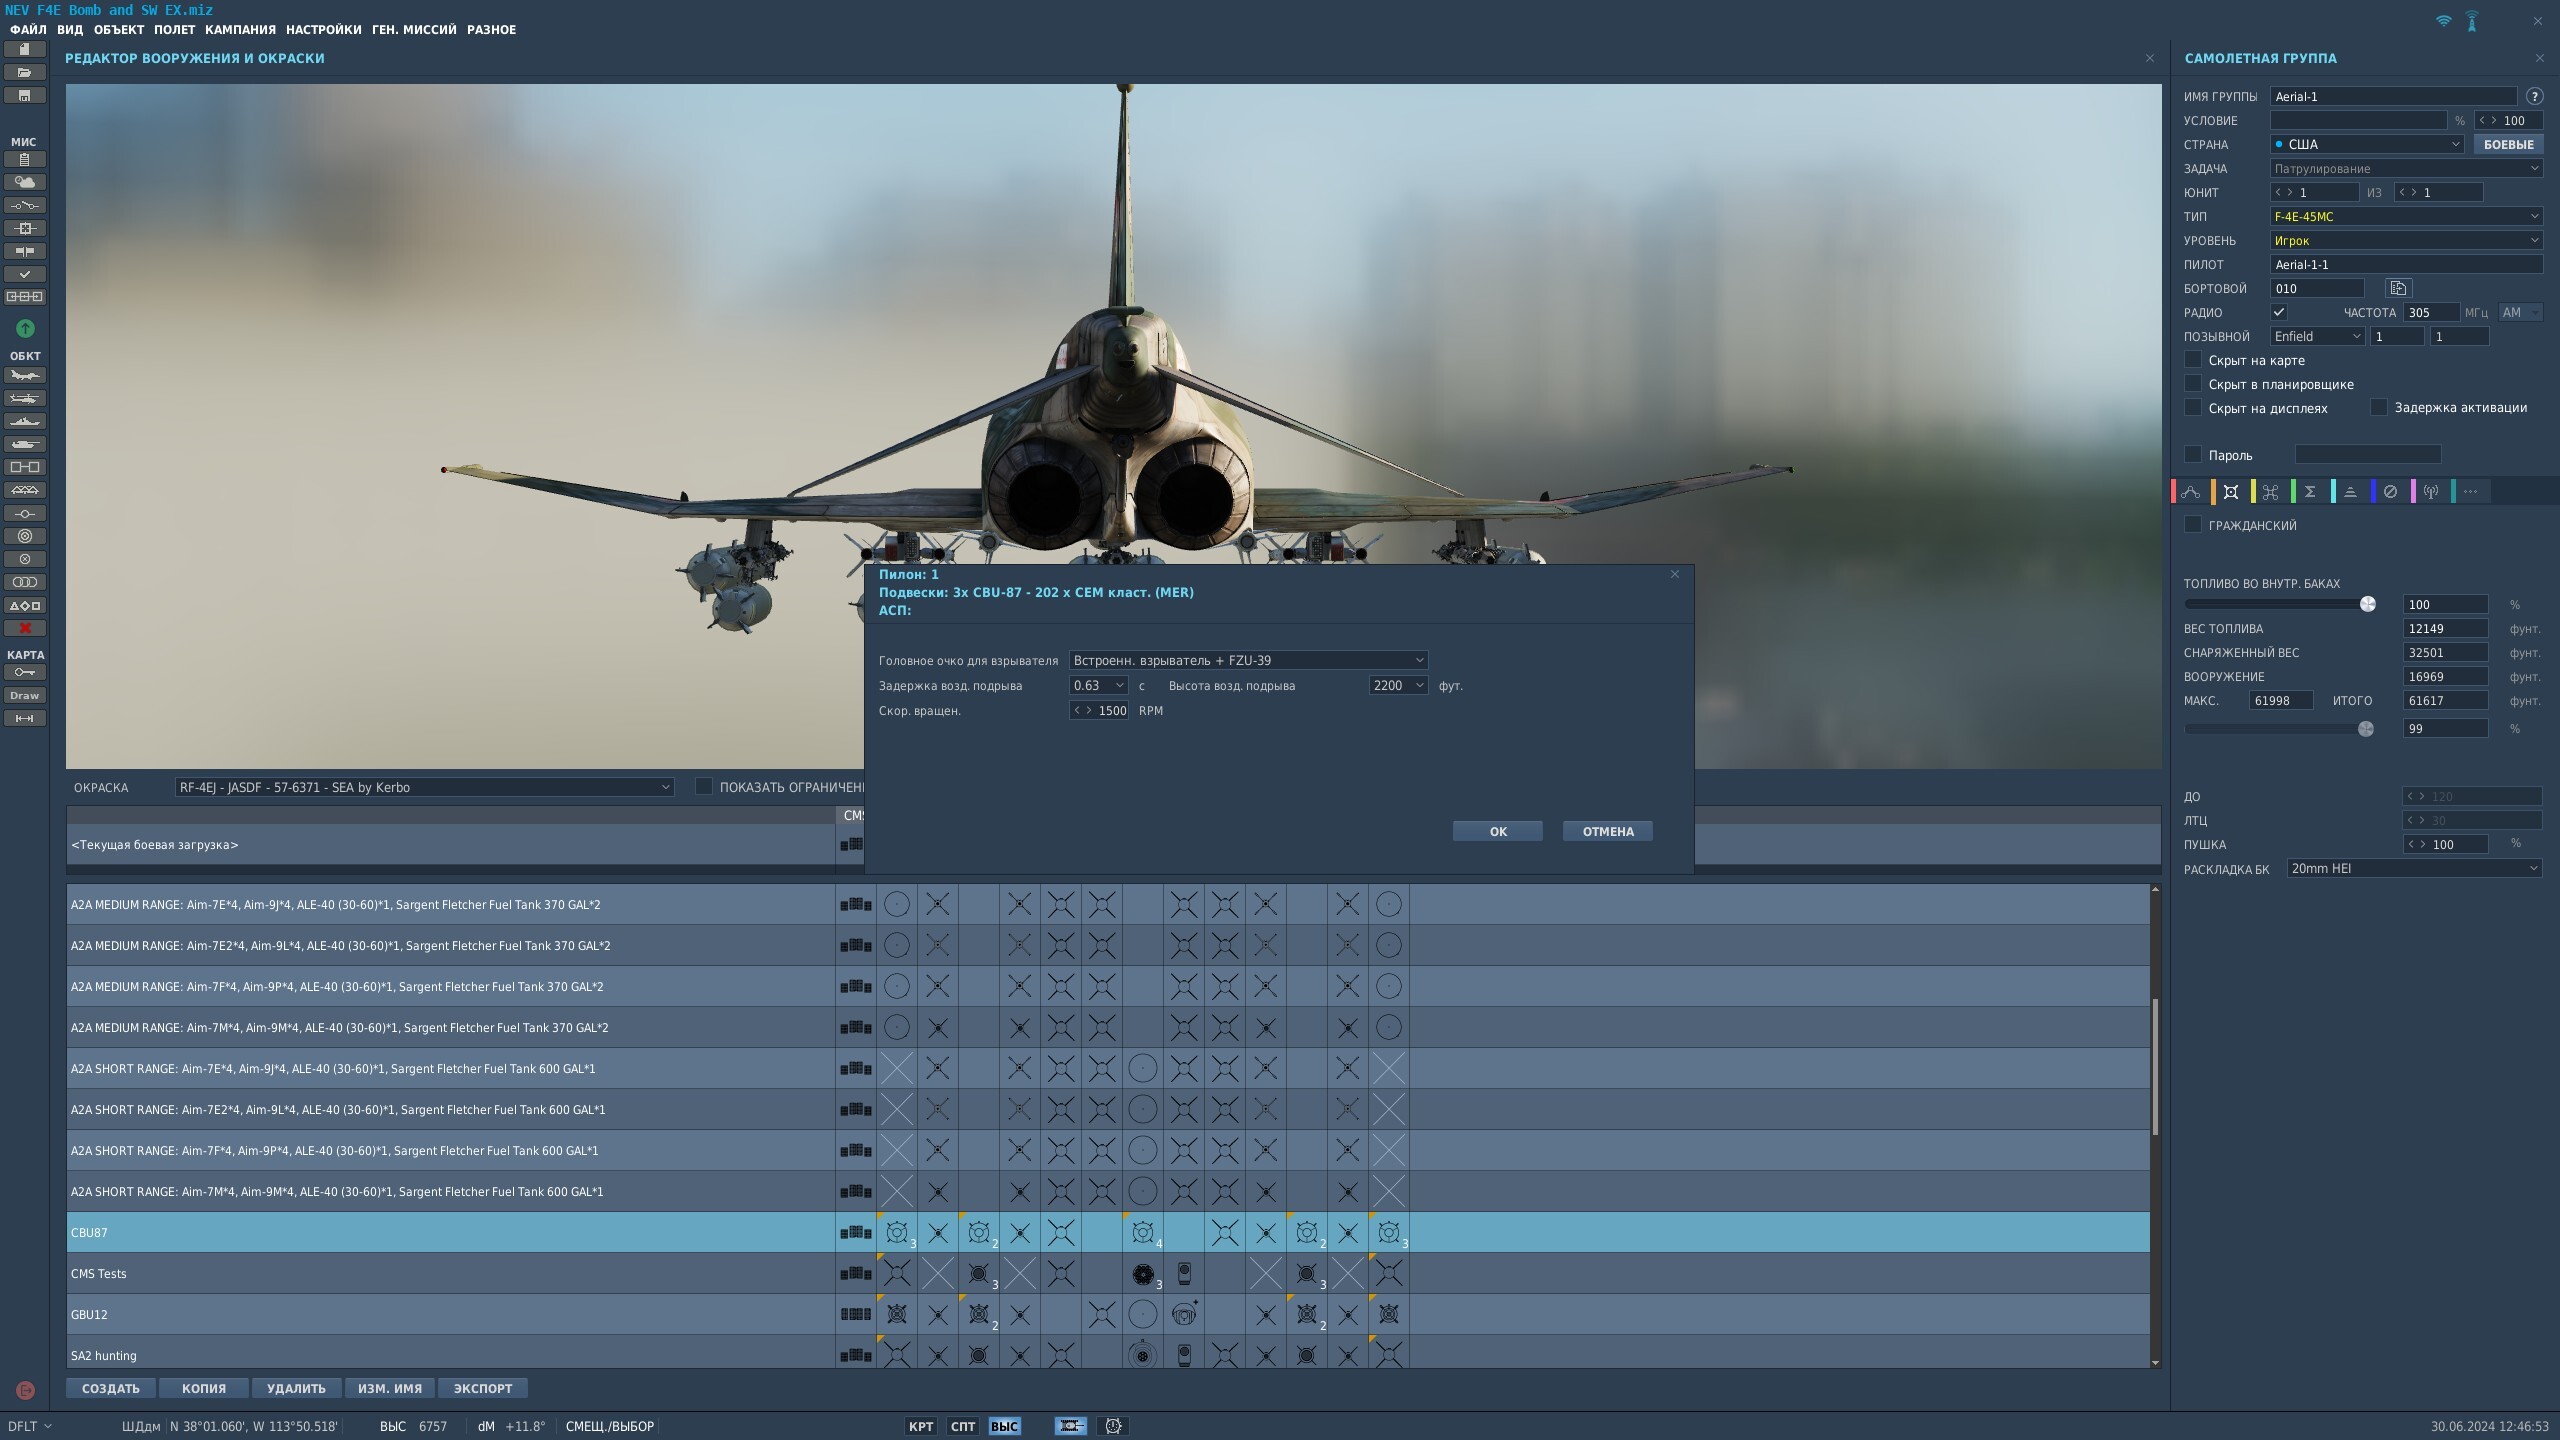Open the КАМПАНИЯ menu
Viewport: 2560px width, 1440px height.
(x=240, y=30)
